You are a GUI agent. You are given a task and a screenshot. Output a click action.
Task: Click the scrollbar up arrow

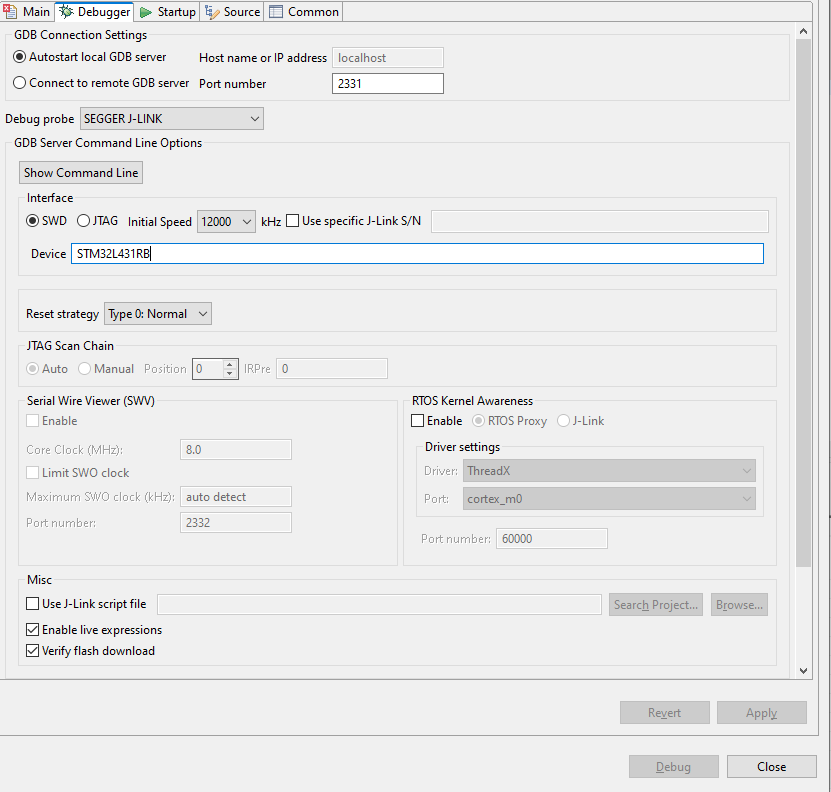[803, 30]
